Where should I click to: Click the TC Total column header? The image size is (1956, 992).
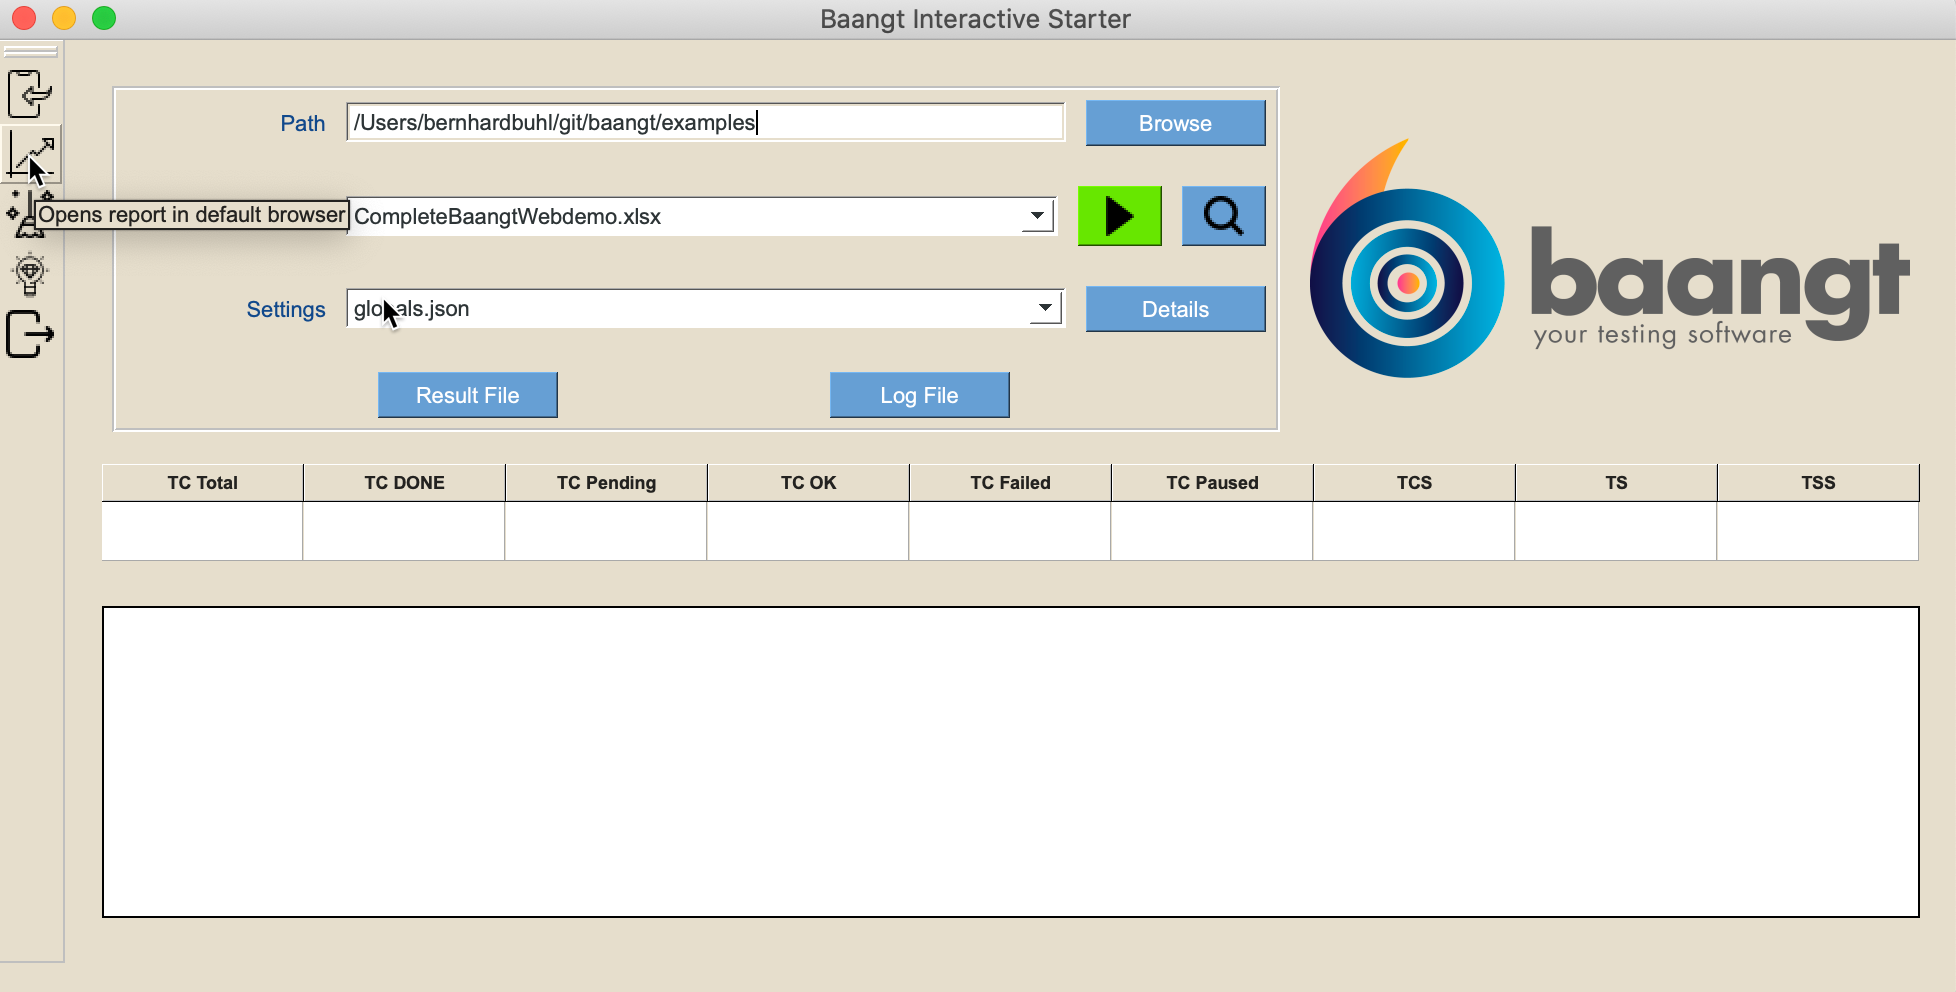pos(202,482)
